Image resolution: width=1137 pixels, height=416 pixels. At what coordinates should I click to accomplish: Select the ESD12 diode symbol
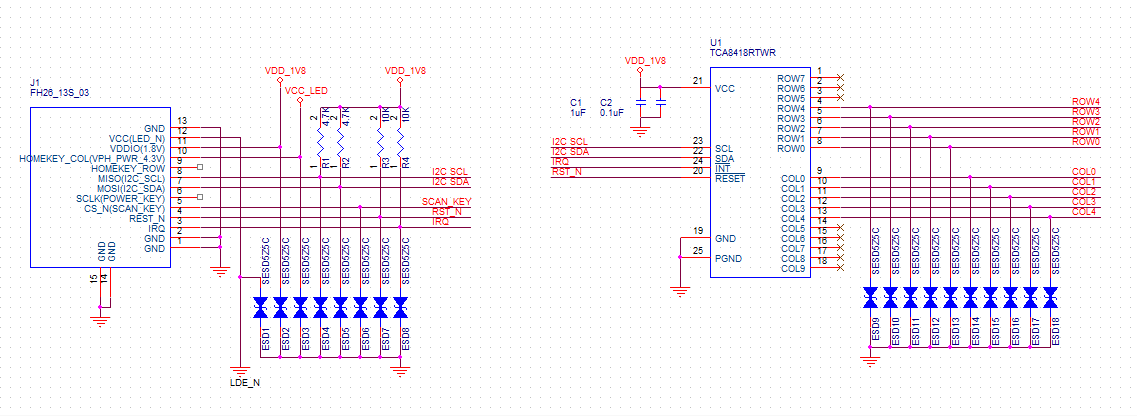click(x=931, y=296)
